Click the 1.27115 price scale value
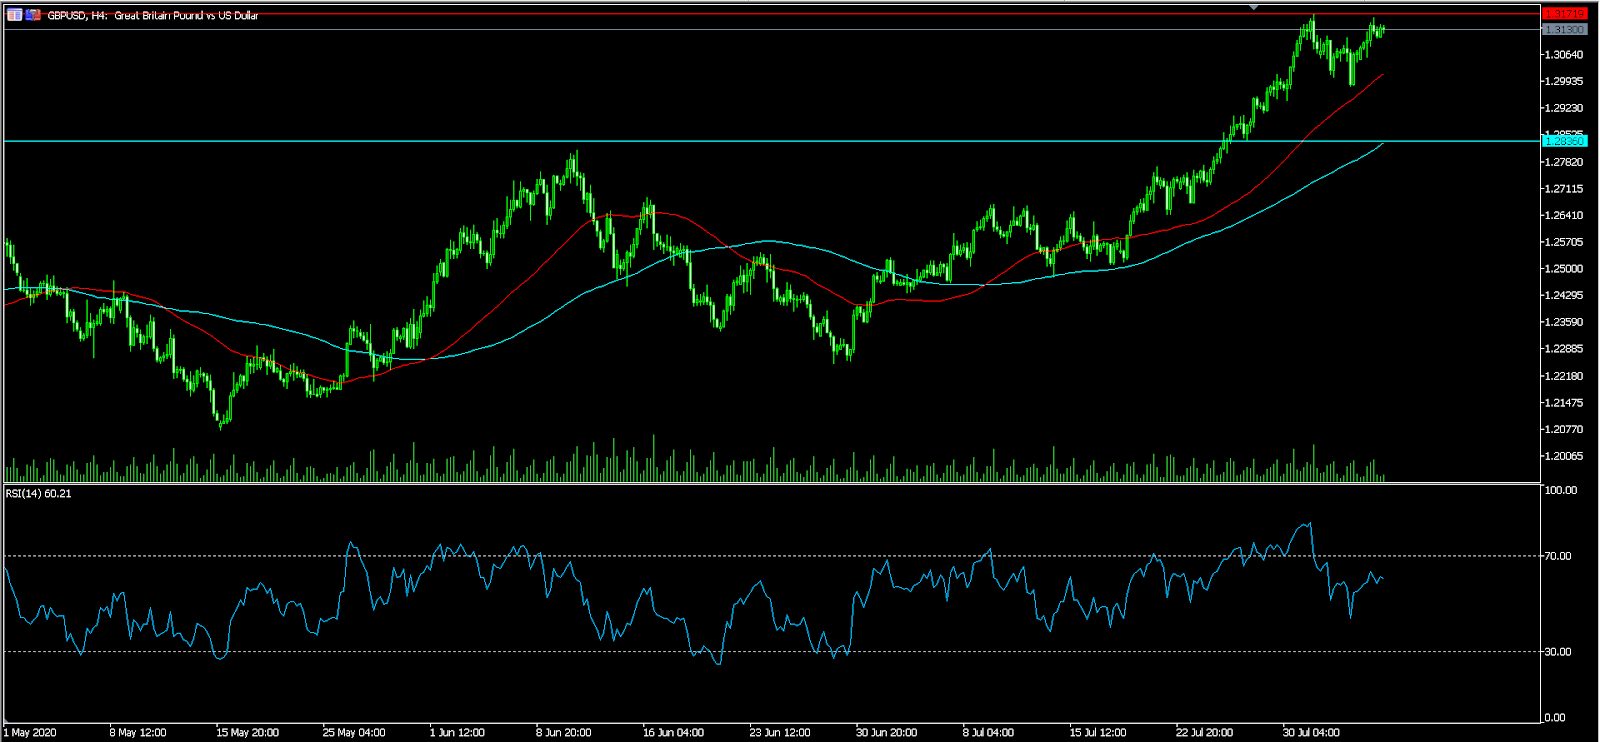This screenshot has height=742, width=1600. click(x=1564, y=189)
